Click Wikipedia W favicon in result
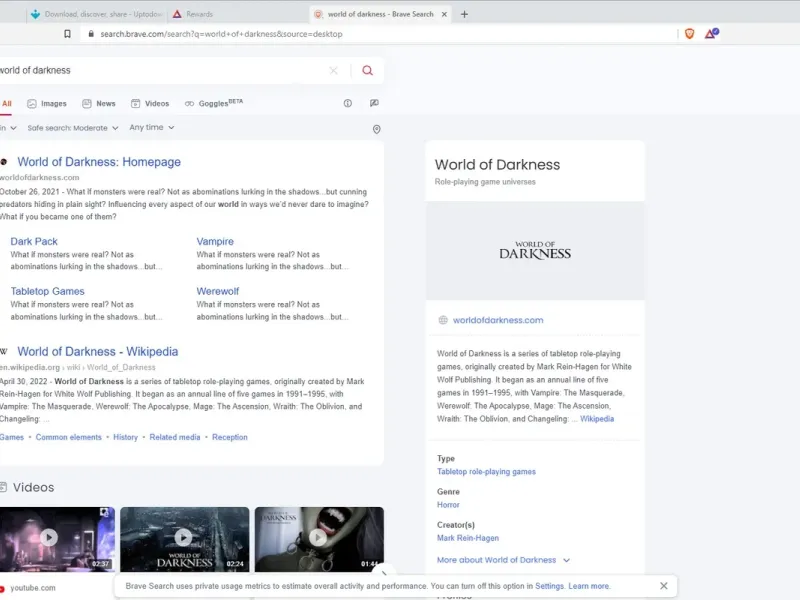The height and width of the screenshot is (600, 800). click(4, 352)
